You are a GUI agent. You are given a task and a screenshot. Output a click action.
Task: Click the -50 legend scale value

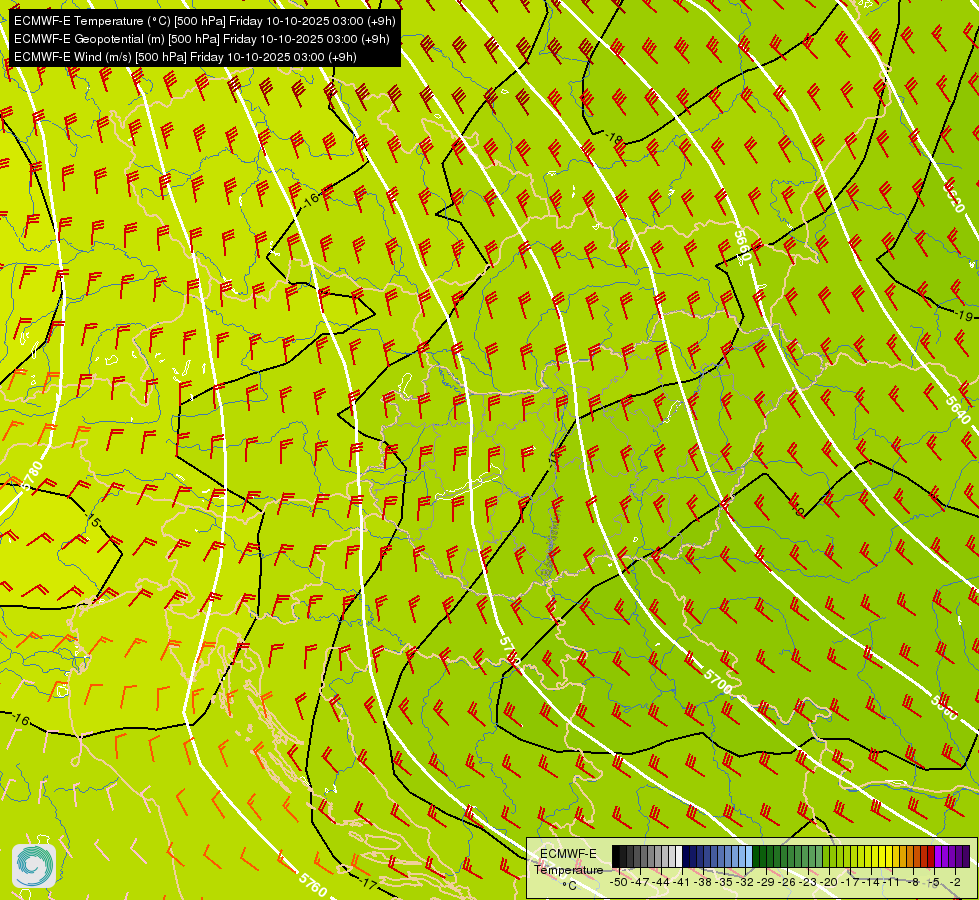pos(619,882)
